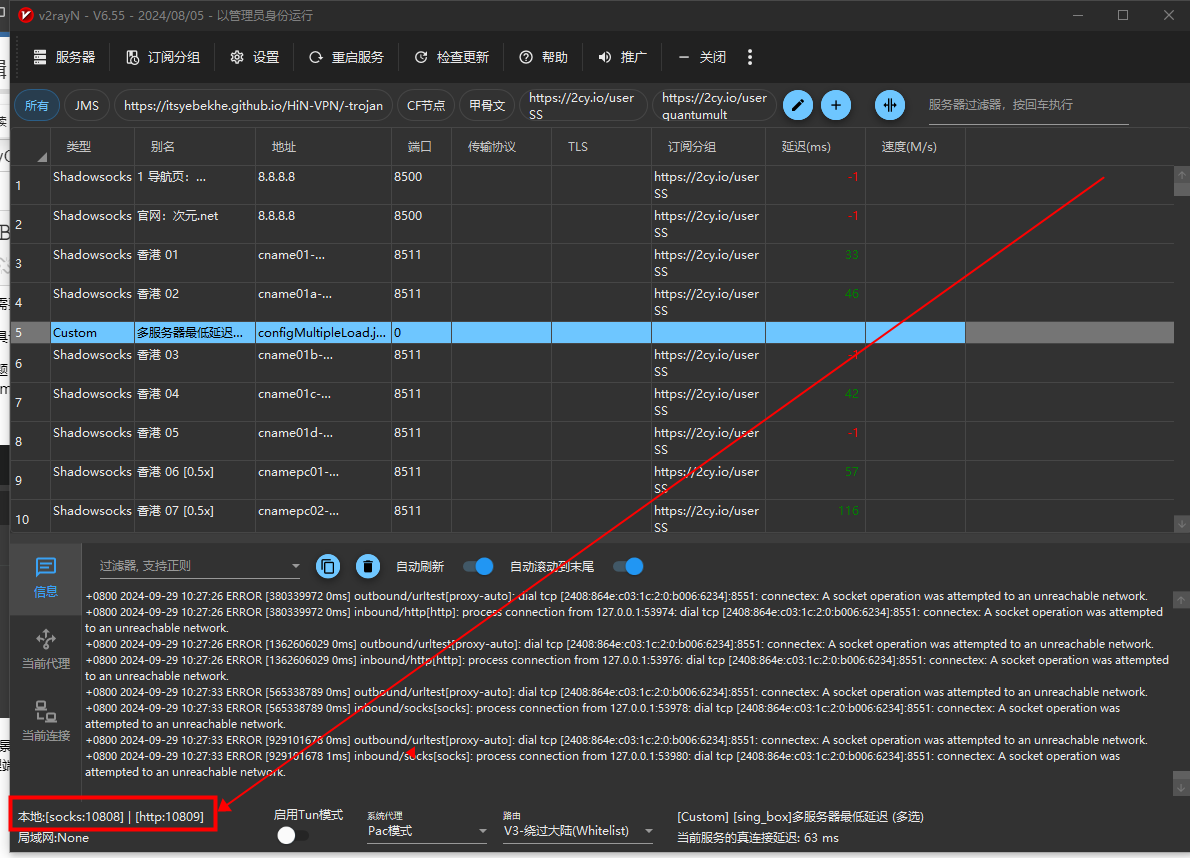The width and height of the screenshot is (1190, 858).
Task: Open the three-dot more options menu
Action: click(750, 57)
